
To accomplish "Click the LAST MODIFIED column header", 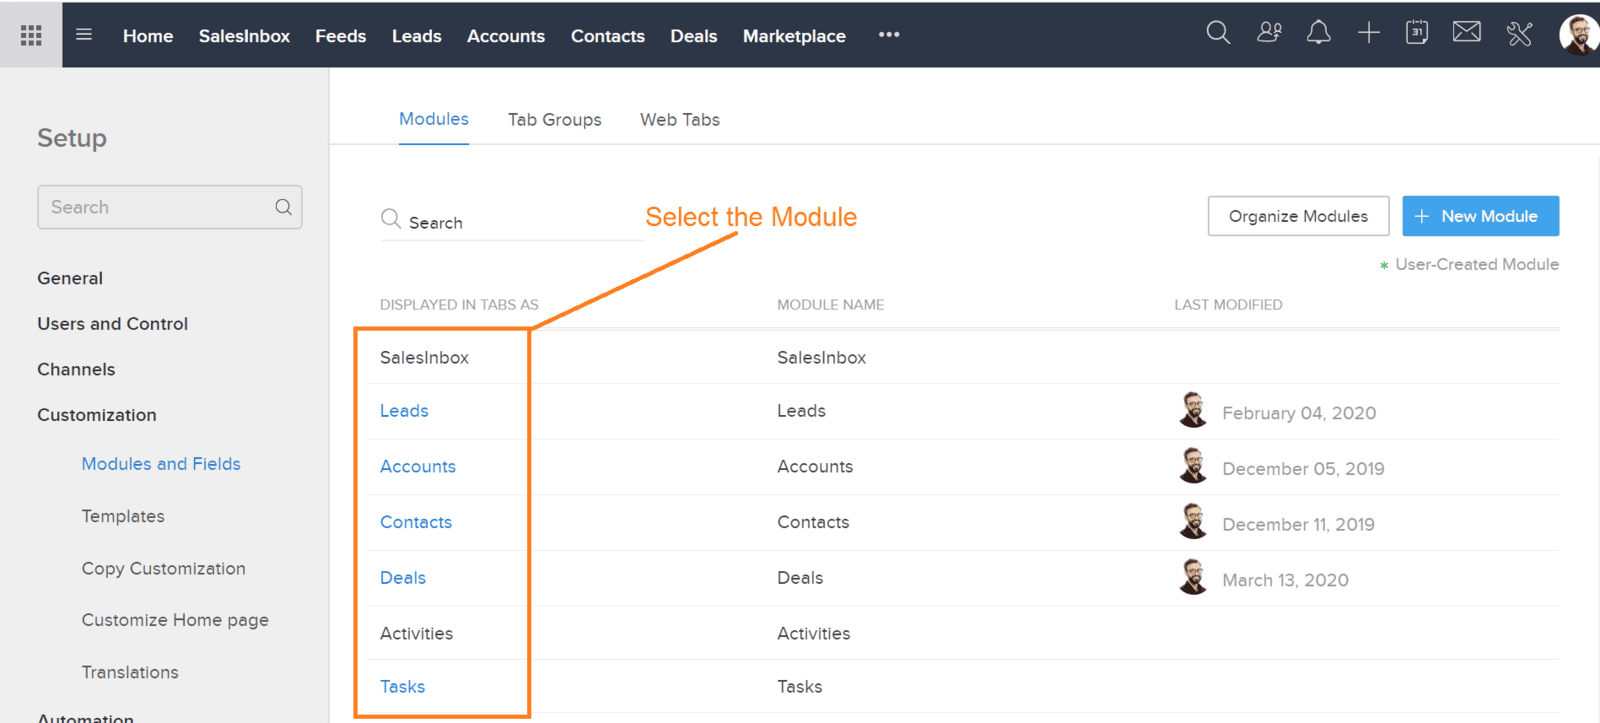I will (x=1228, y=305).
